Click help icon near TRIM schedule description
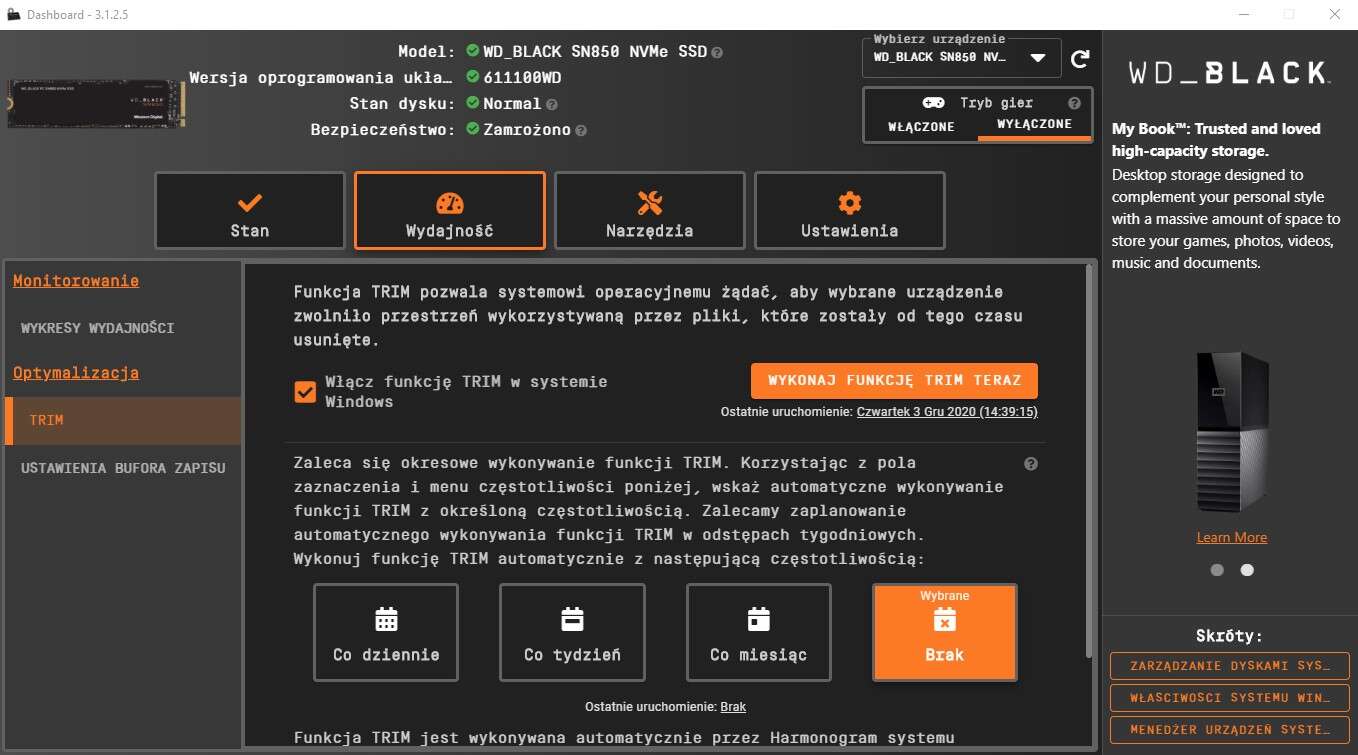This screenshot has width=1358, height=755. [1031, 464]
